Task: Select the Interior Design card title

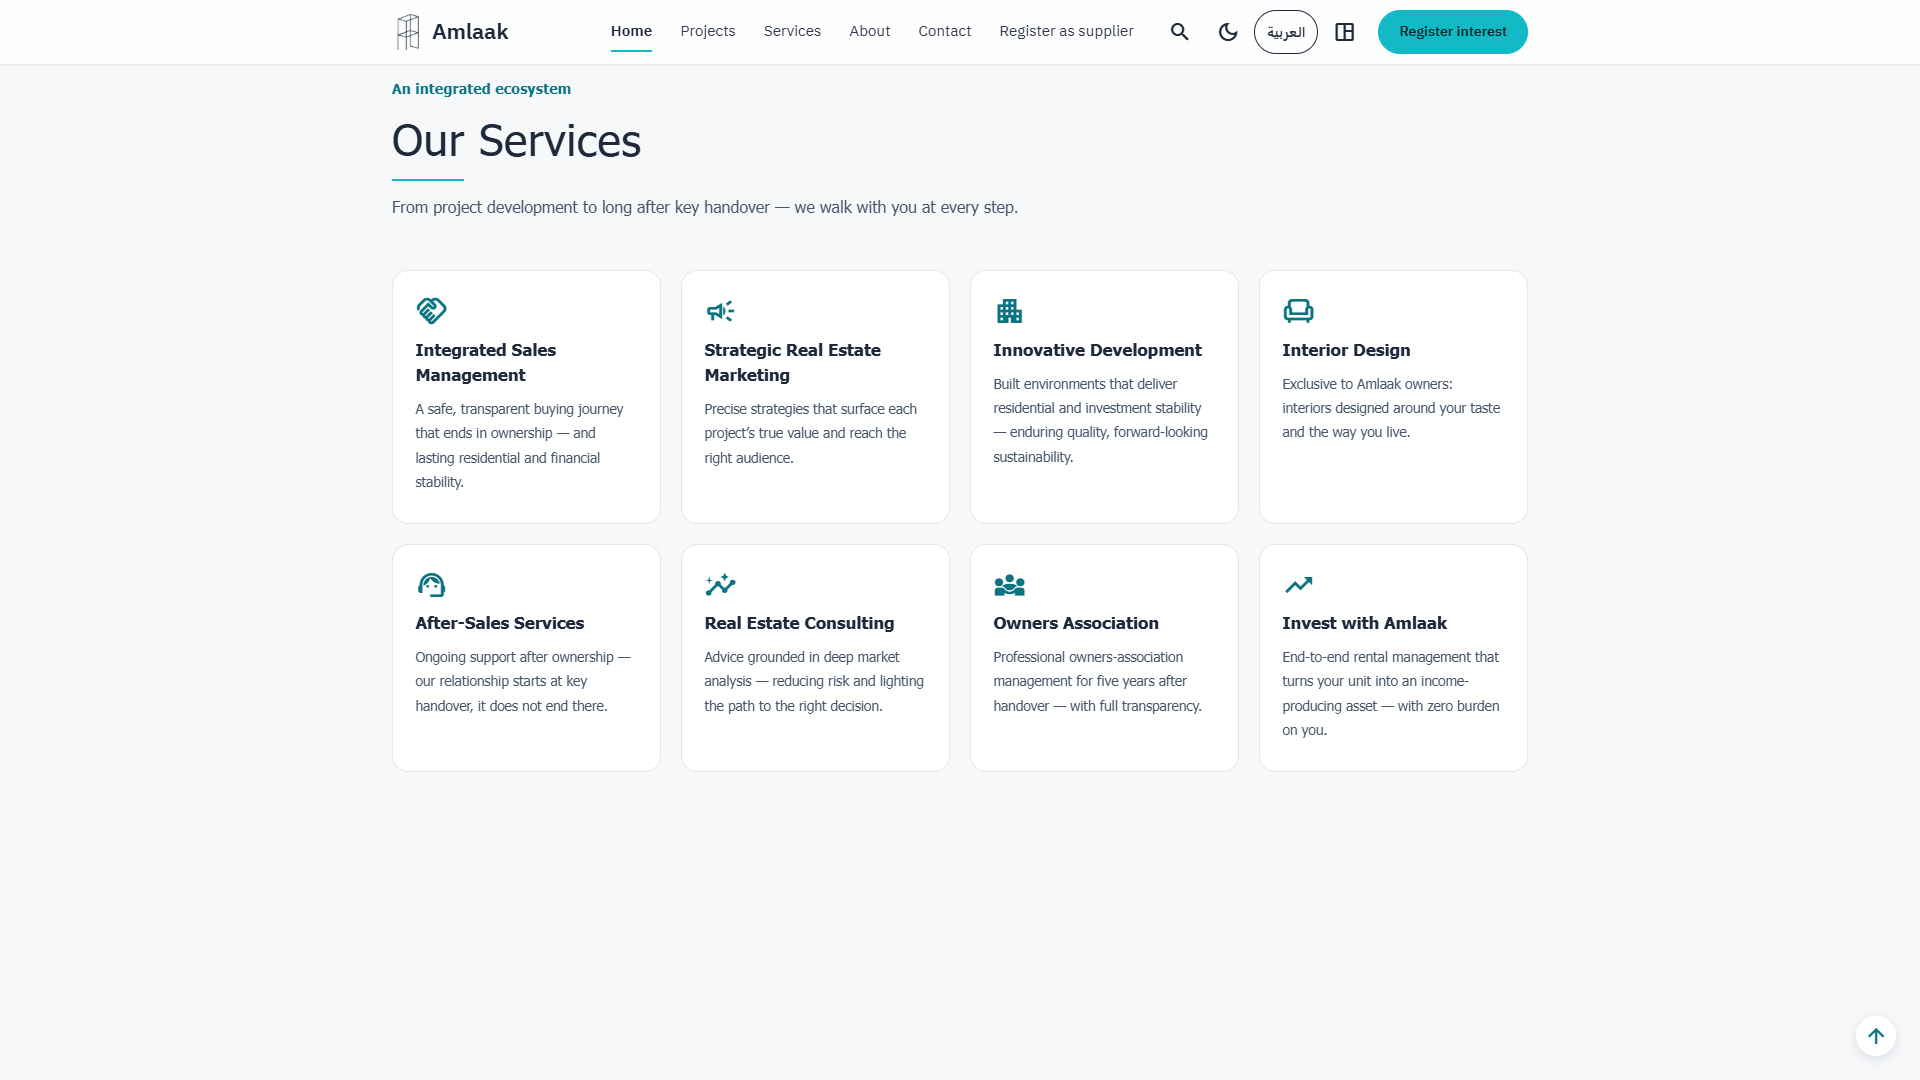Action: pyautogui.click(x=1346, y=350)
